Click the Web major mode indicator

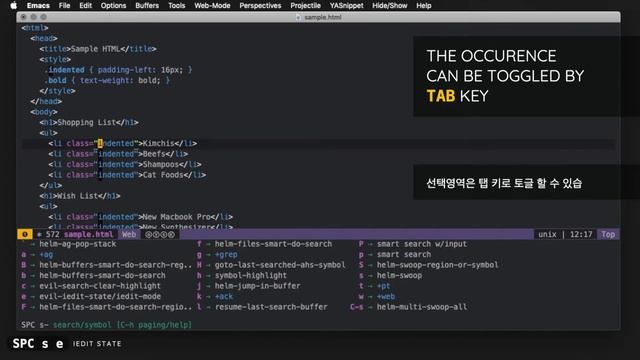coord(129,234)
